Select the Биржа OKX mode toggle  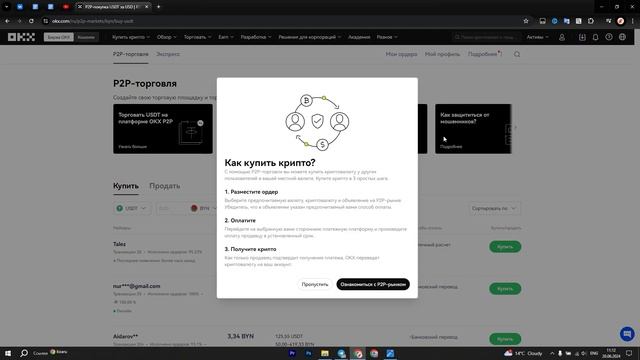point(59,37)
